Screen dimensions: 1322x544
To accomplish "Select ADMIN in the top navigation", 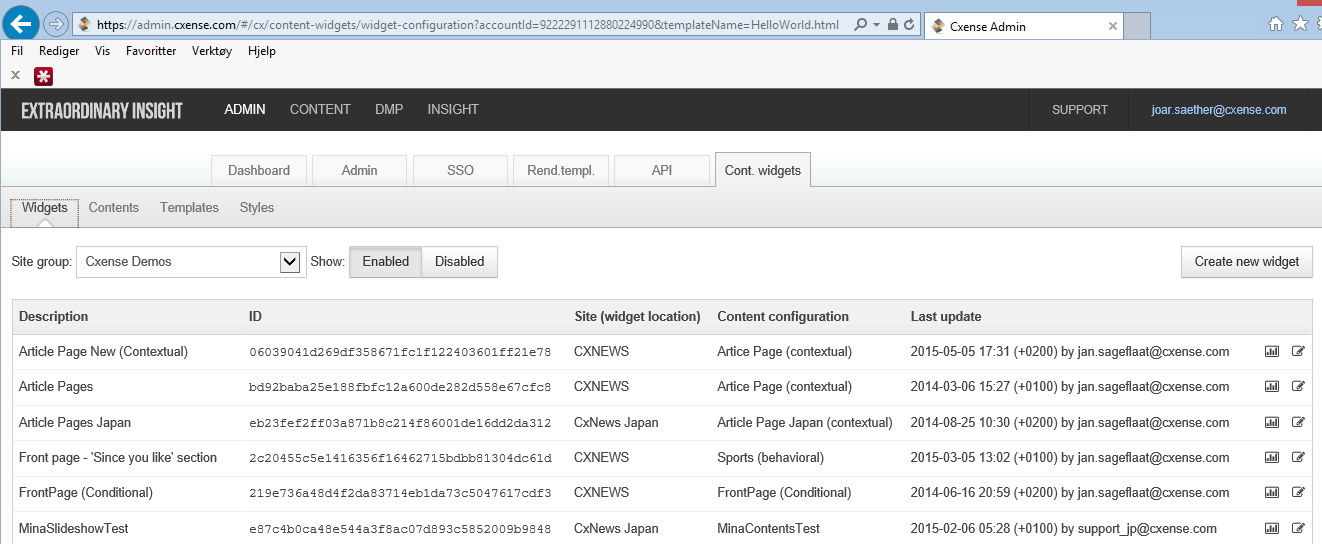I will (245, 110).
